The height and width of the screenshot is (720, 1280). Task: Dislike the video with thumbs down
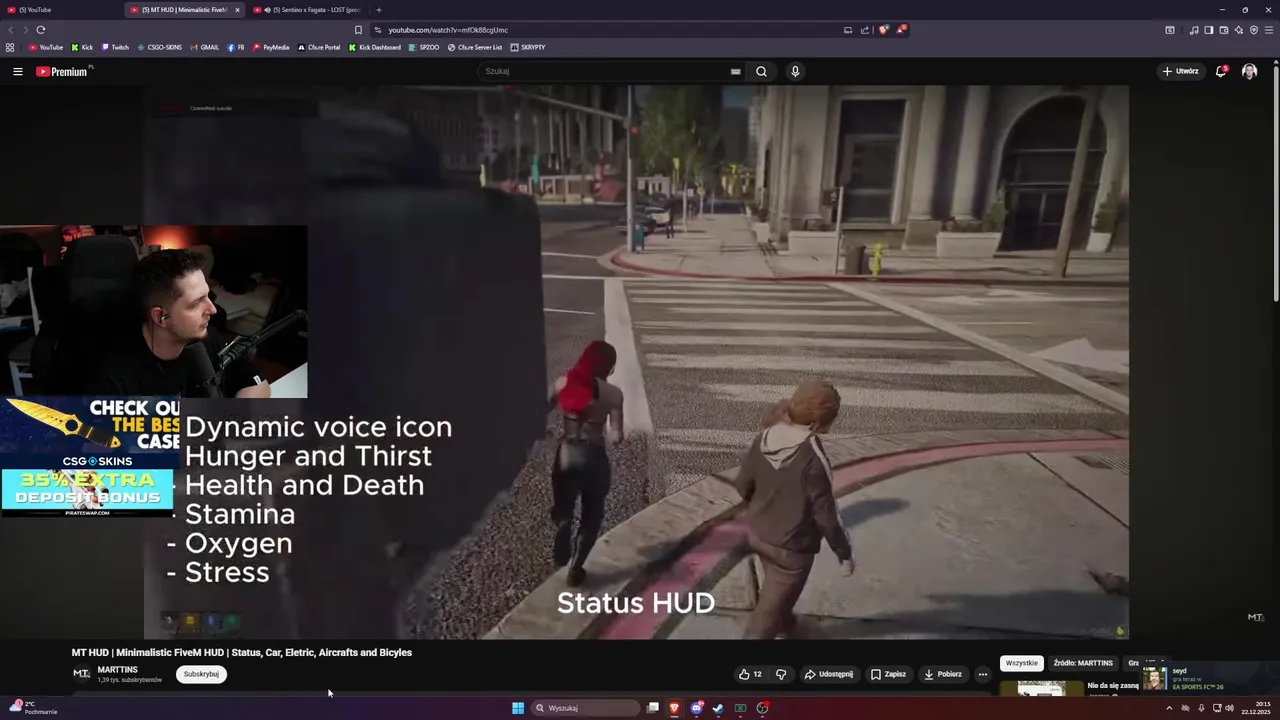pos(781,674)
